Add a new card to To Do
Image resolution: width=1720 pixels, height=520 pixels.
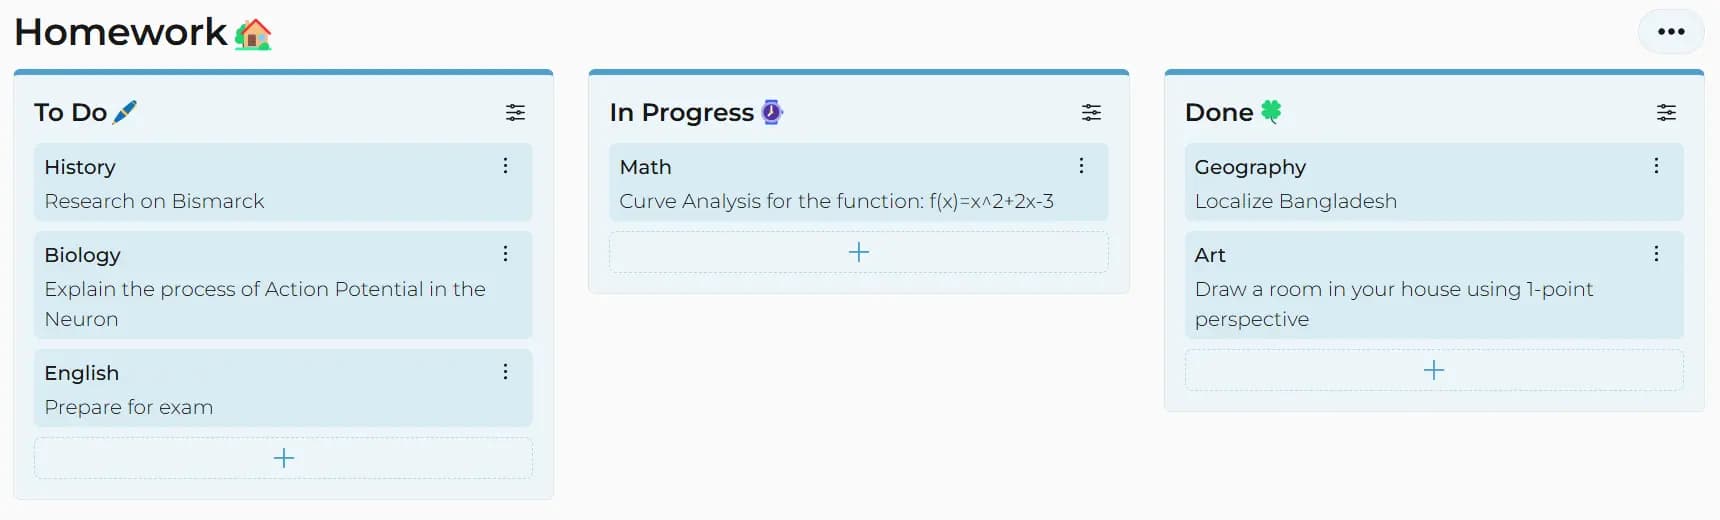click(284, 458)
